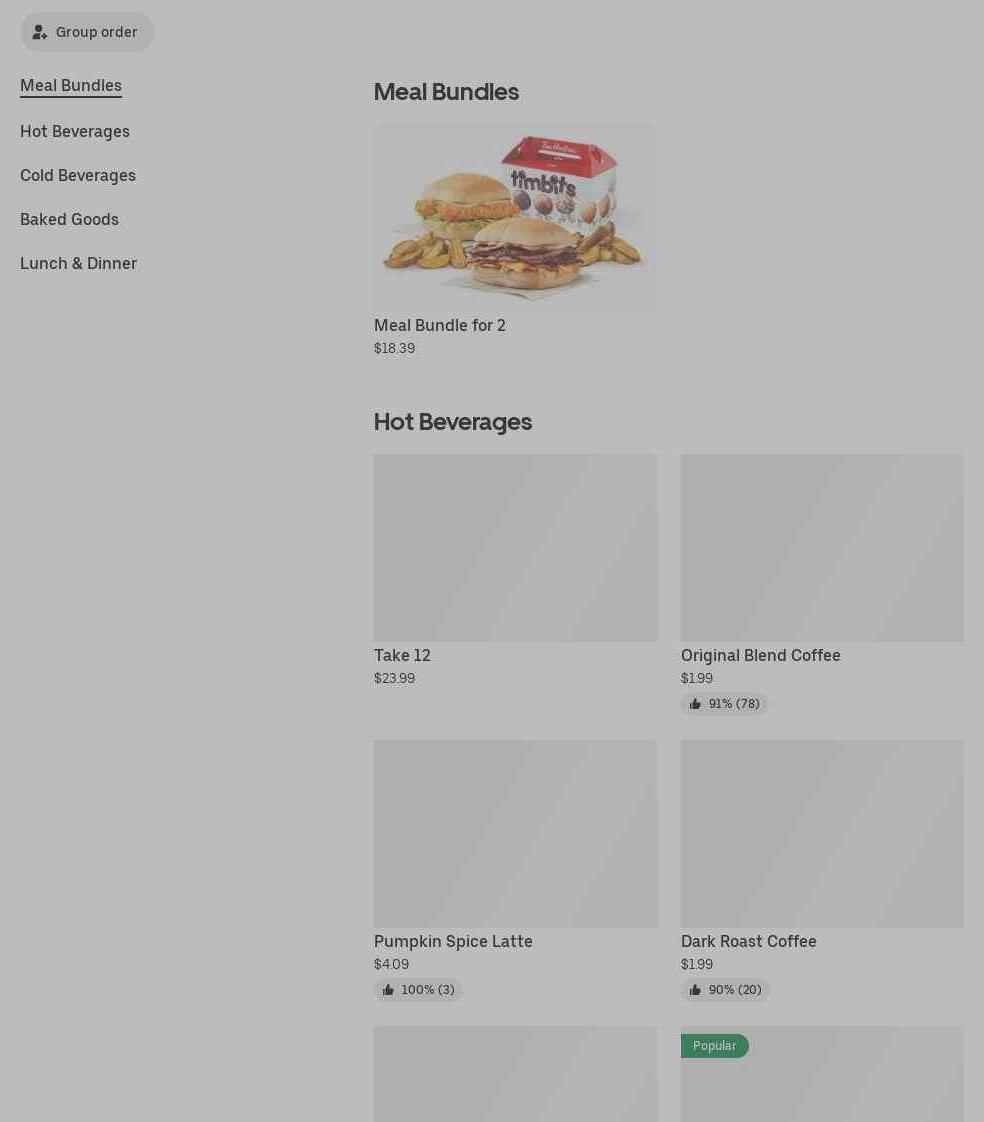The height and width of the screenshot is (1122, 984).
Task: Select Lunch & Dinner category
Action: coord(79,263)
